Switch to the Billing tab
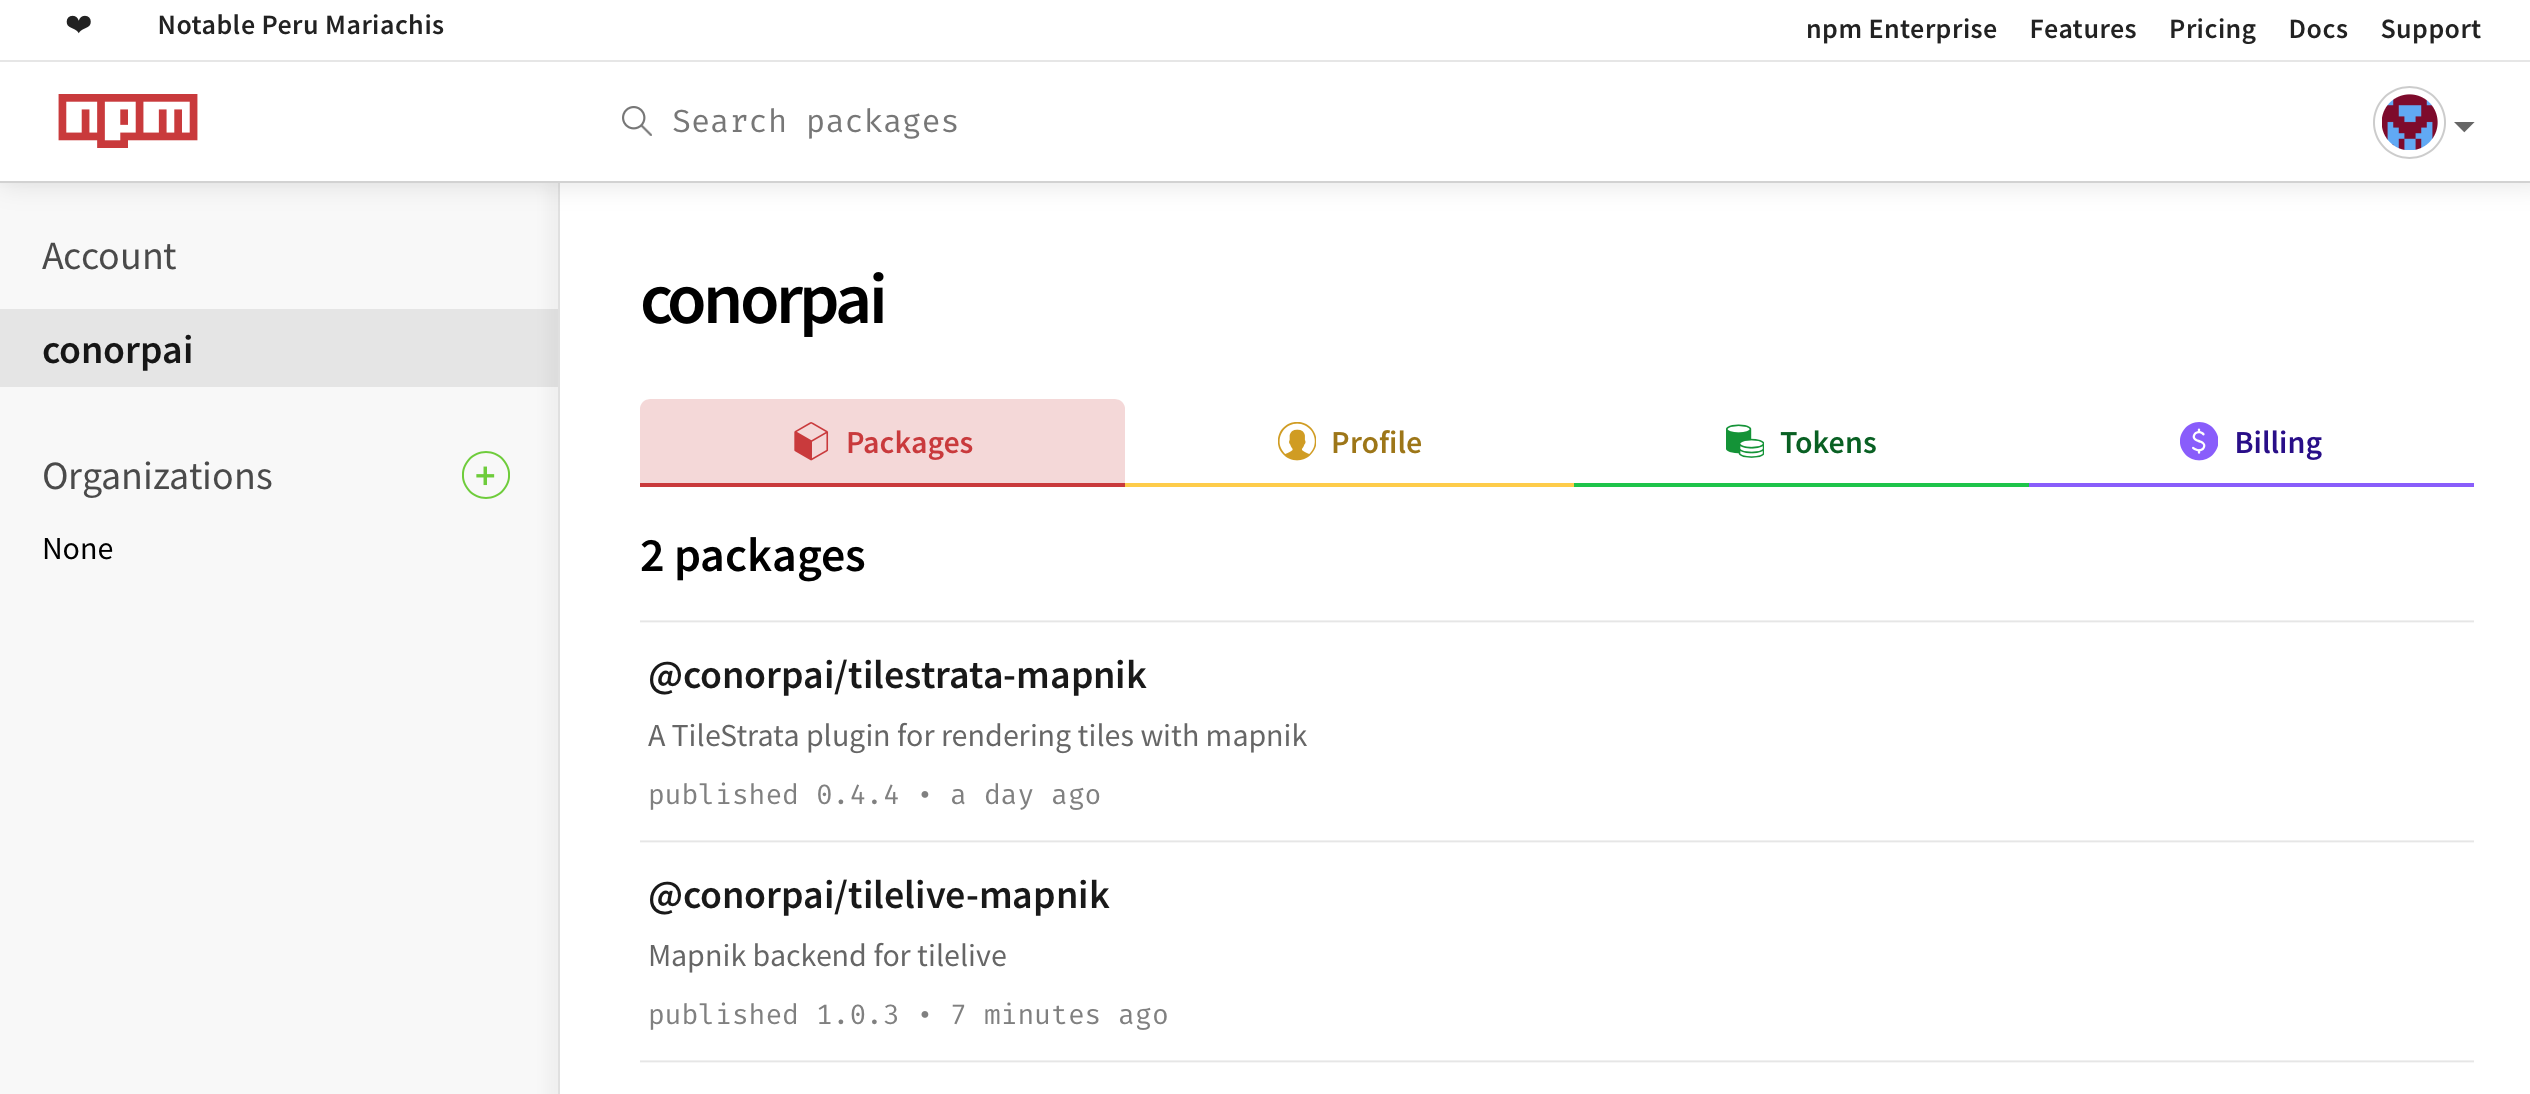 [x=2251, y=442]
